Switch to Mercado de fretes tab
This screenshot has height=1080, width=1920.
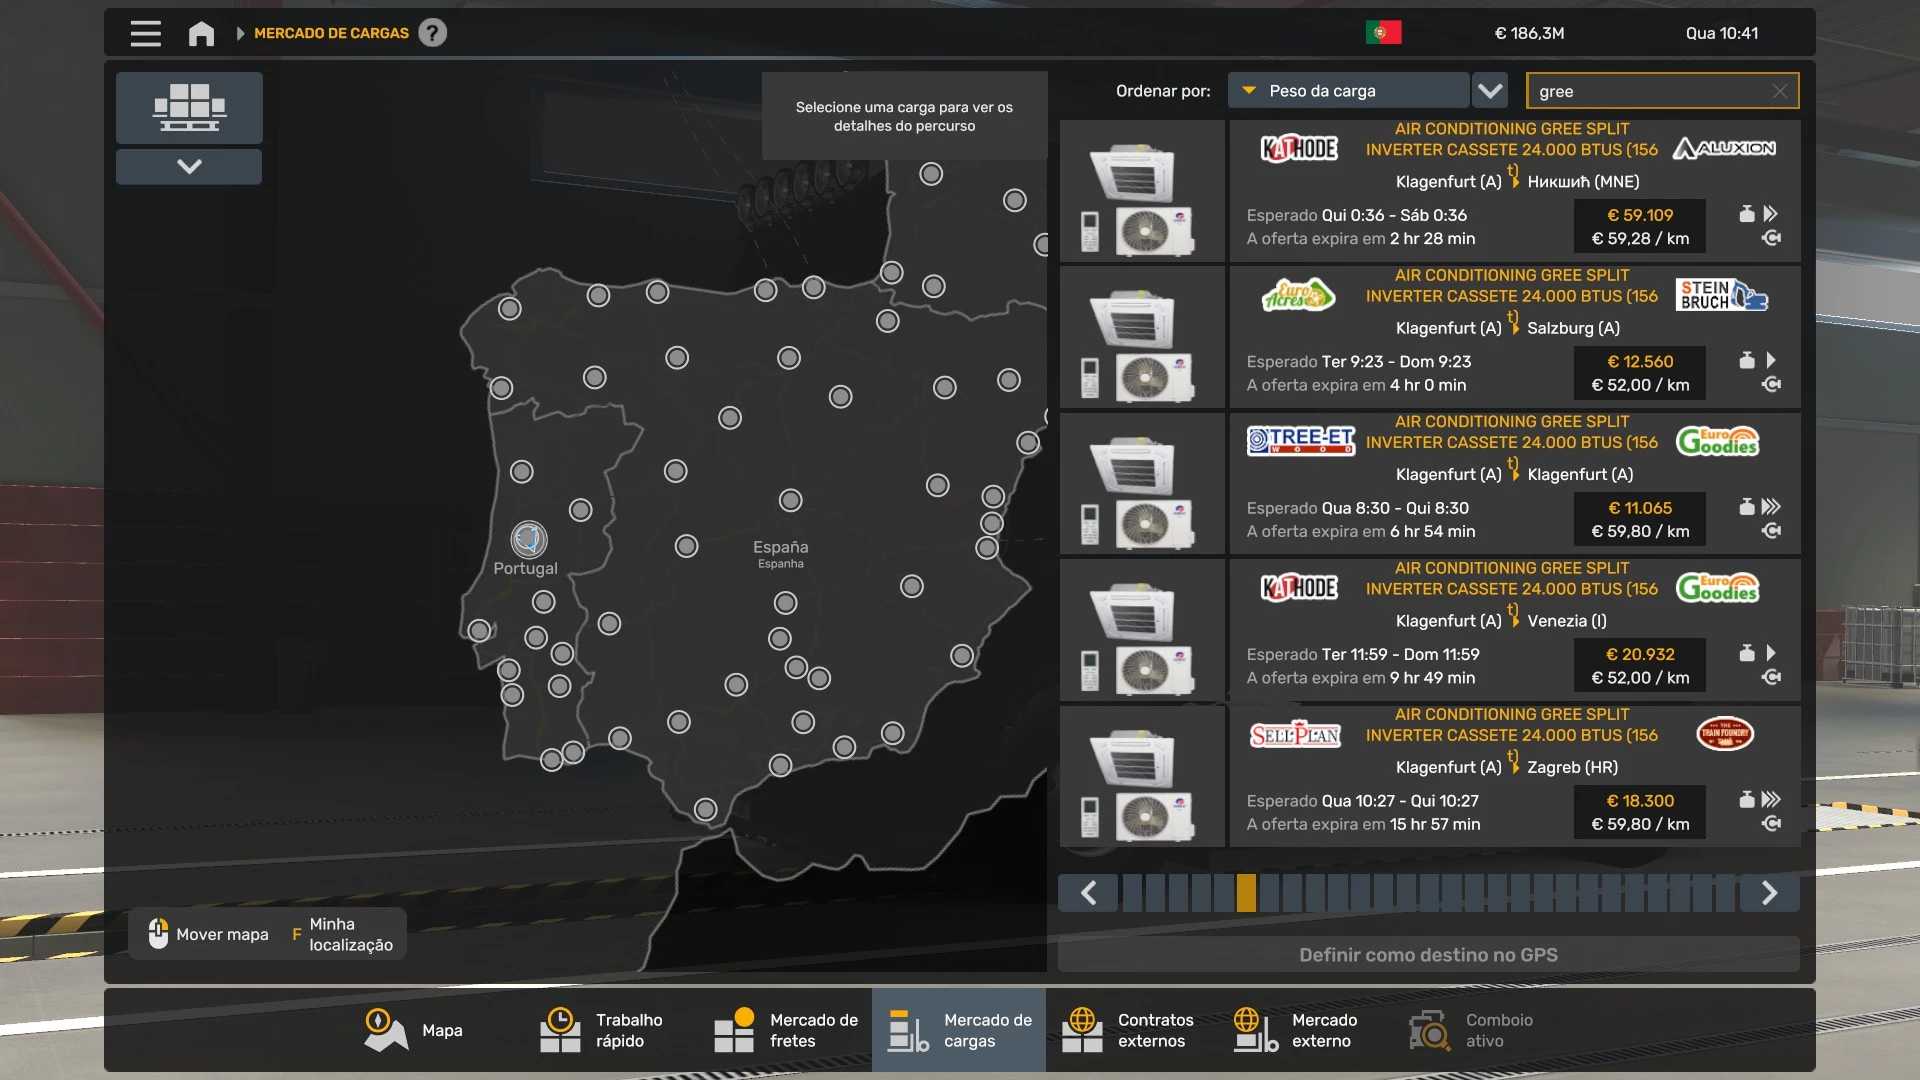(x=787, y=1030)
